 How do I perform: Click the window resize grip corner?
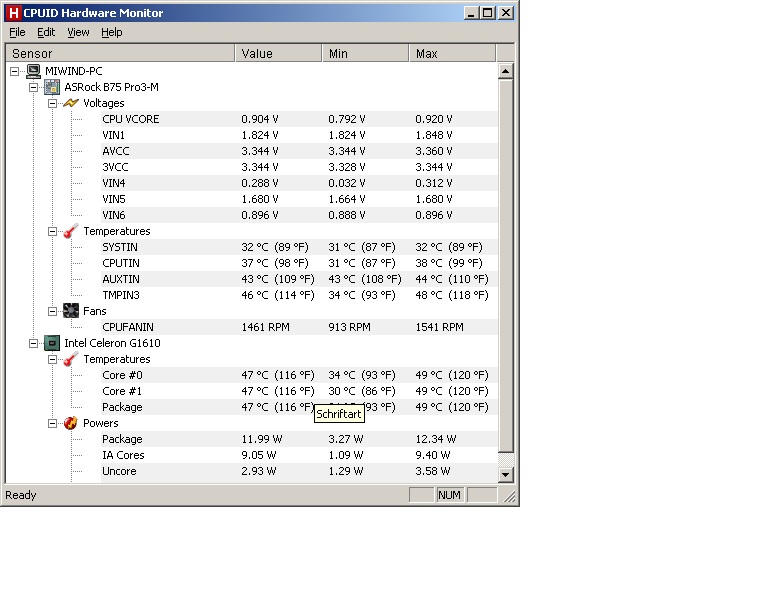(x=509, y=496)
